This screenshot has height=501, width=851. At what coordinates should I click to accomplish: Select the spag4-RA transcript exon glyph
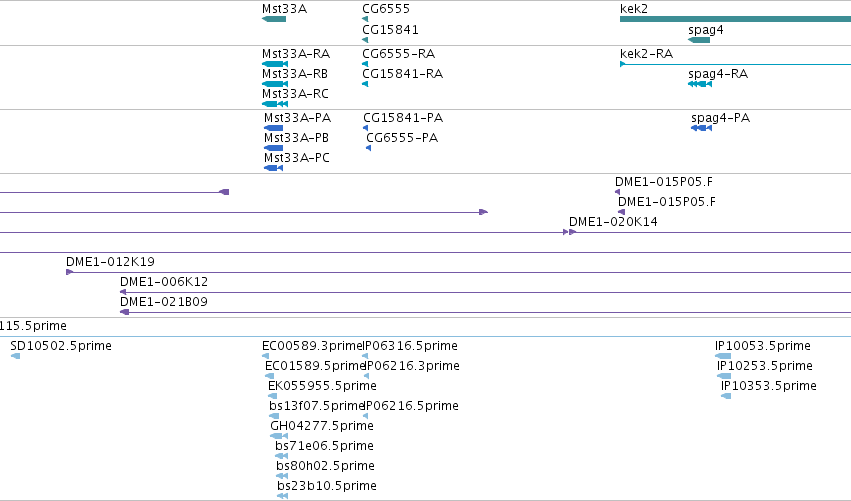click(700, 84)
